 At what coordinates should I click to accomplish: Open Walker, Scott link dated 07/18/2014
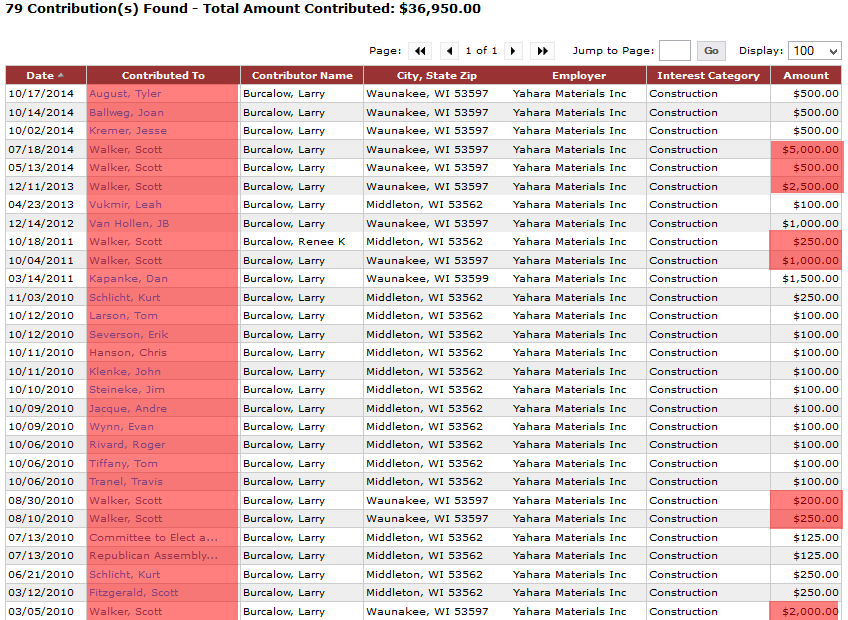click(x=125, y=150)
